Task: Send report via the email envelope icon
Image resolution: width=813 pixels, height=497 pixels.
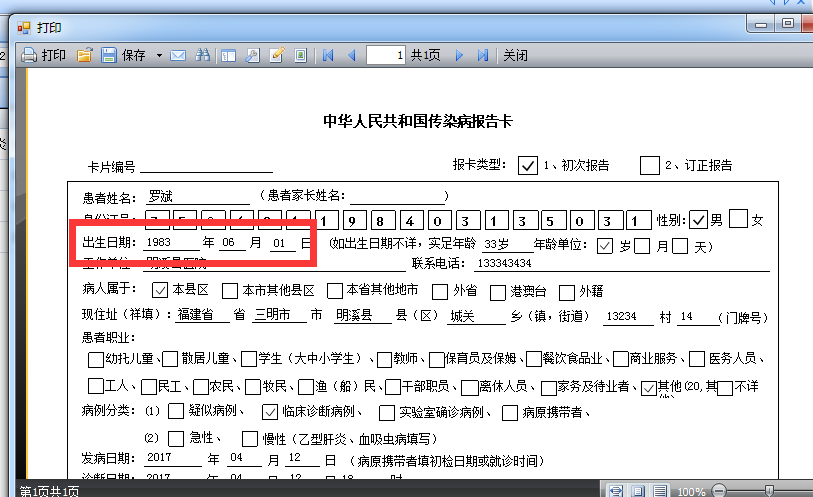Action: click(x=178, y=55)
